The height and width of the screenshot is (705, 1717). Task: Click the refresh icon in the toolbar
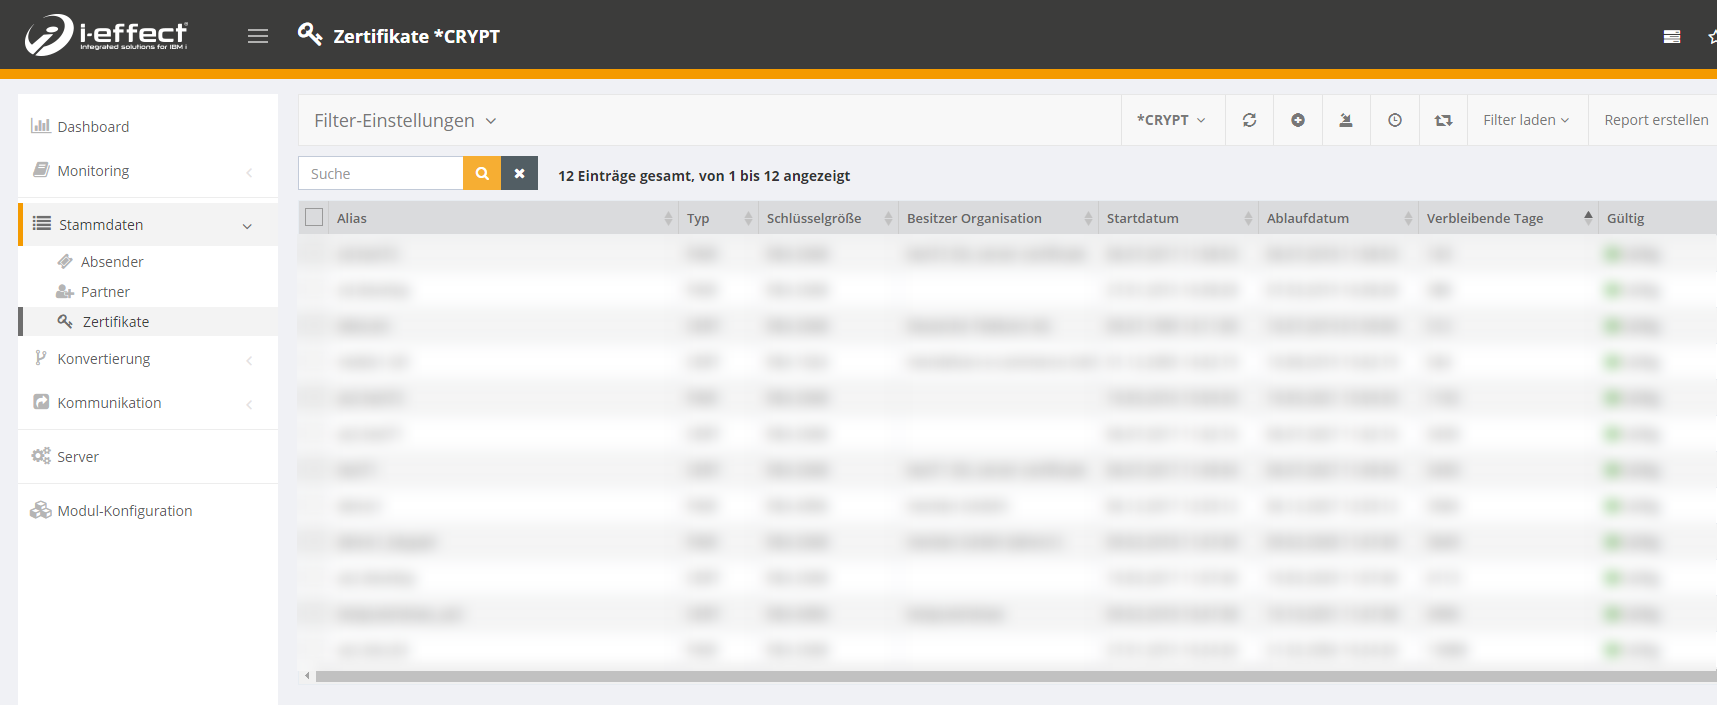coord(1249,120)
